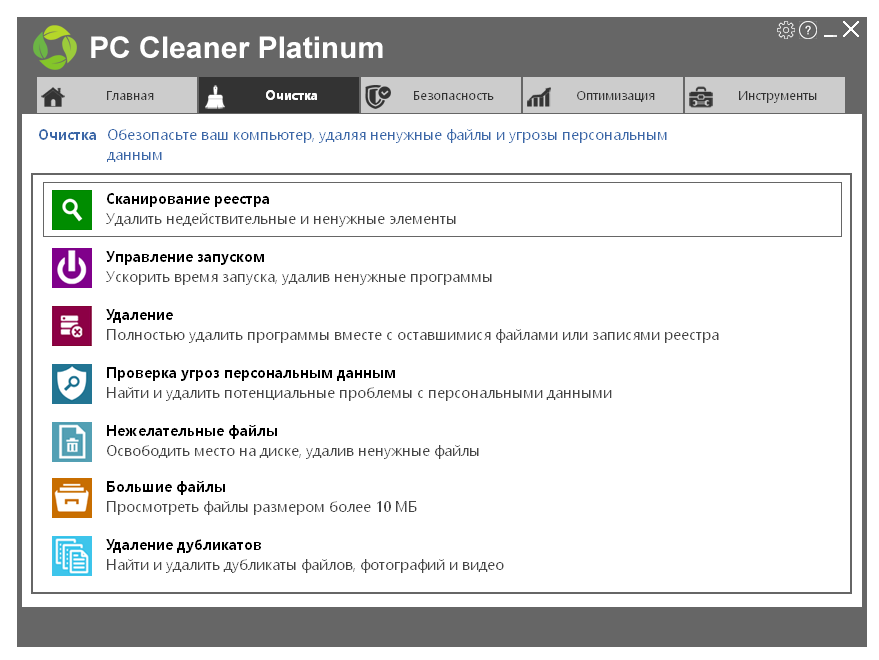This screenshot has width=879, height=660.
Task: Click the blue 'Очистка' section heading
Action: pyautogui.click(x=67, y=135)
